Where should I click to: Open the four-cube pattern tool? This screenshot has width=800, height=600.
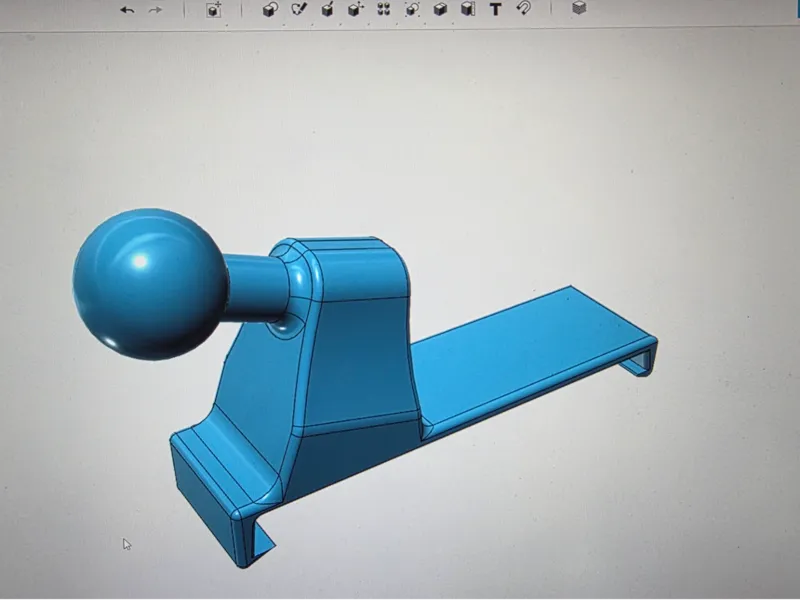pos(384,9)
